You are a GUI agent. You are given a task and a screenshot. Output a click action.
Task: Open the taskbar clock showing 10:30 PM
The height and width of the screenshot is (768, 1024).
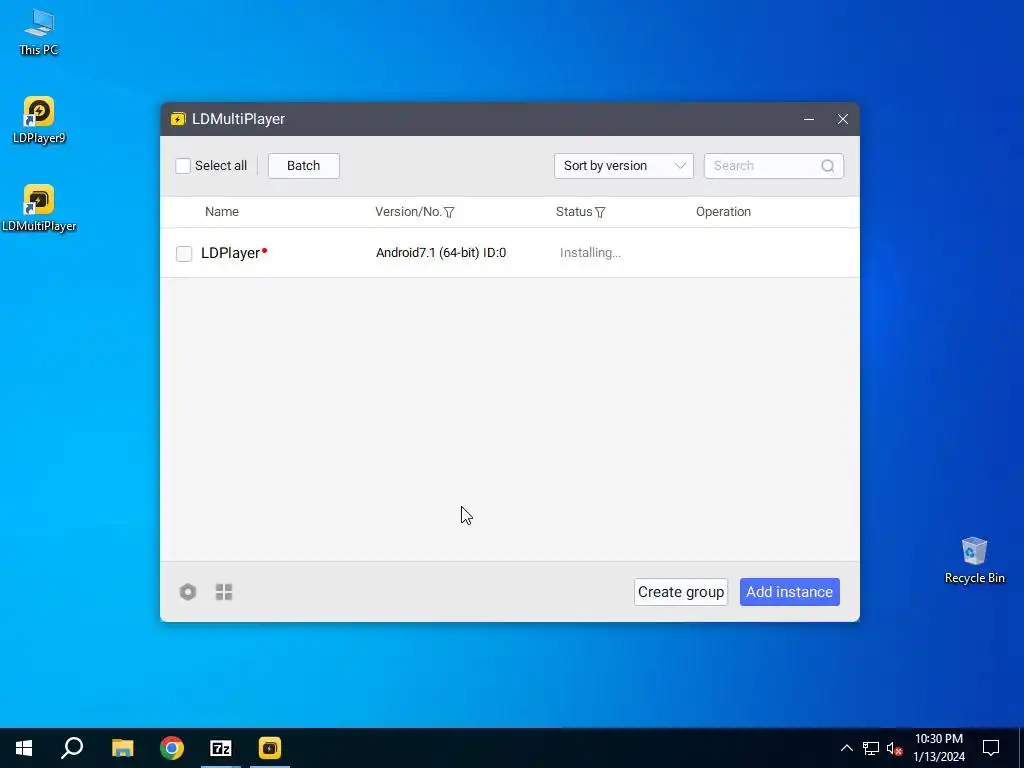tap(939, 748)
